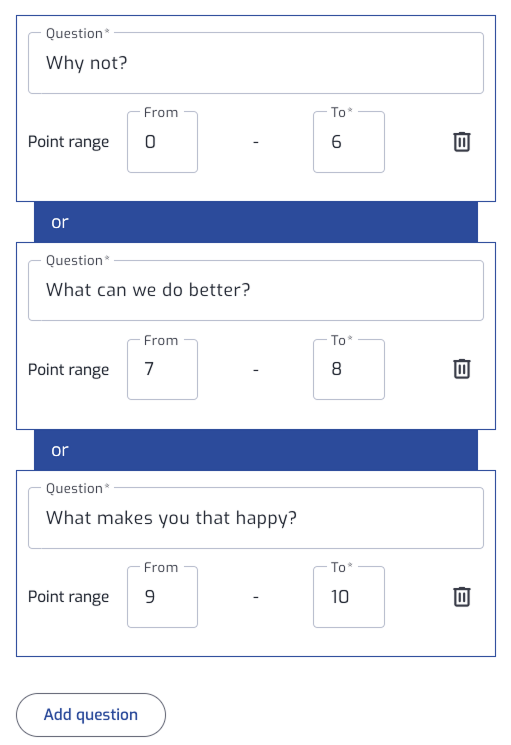Click the dash between 0 and 6
This screenshot has height=745, width=511.
pos(256,142)
